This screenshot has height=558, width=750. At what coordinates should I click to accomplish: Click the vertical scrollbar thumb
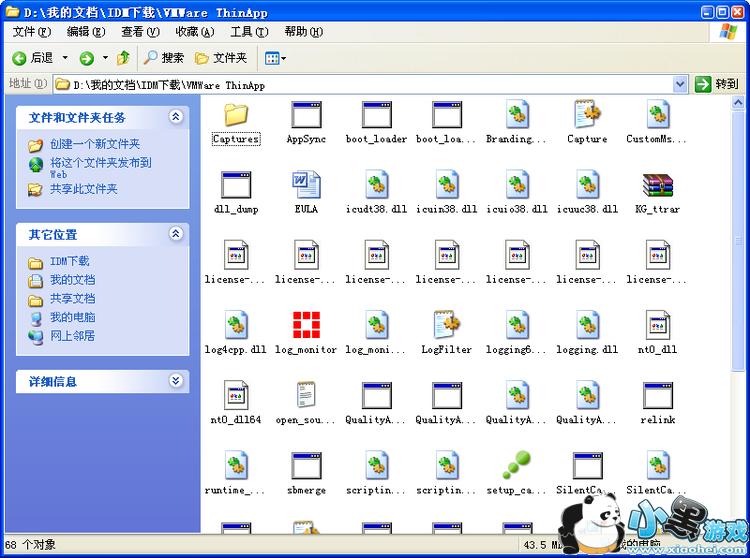click(738, 241)
